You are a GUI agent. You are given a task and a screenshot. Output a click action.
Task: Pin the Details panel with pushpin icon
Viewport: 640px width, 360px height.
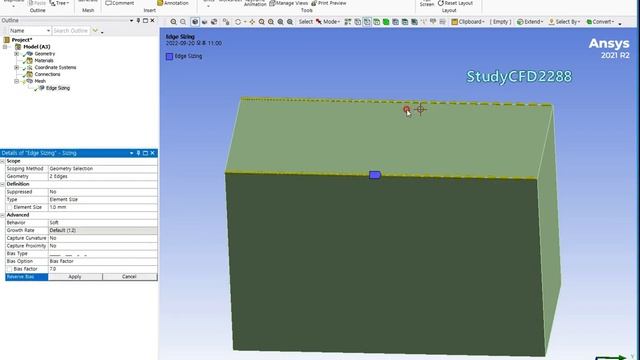point(138,153)
